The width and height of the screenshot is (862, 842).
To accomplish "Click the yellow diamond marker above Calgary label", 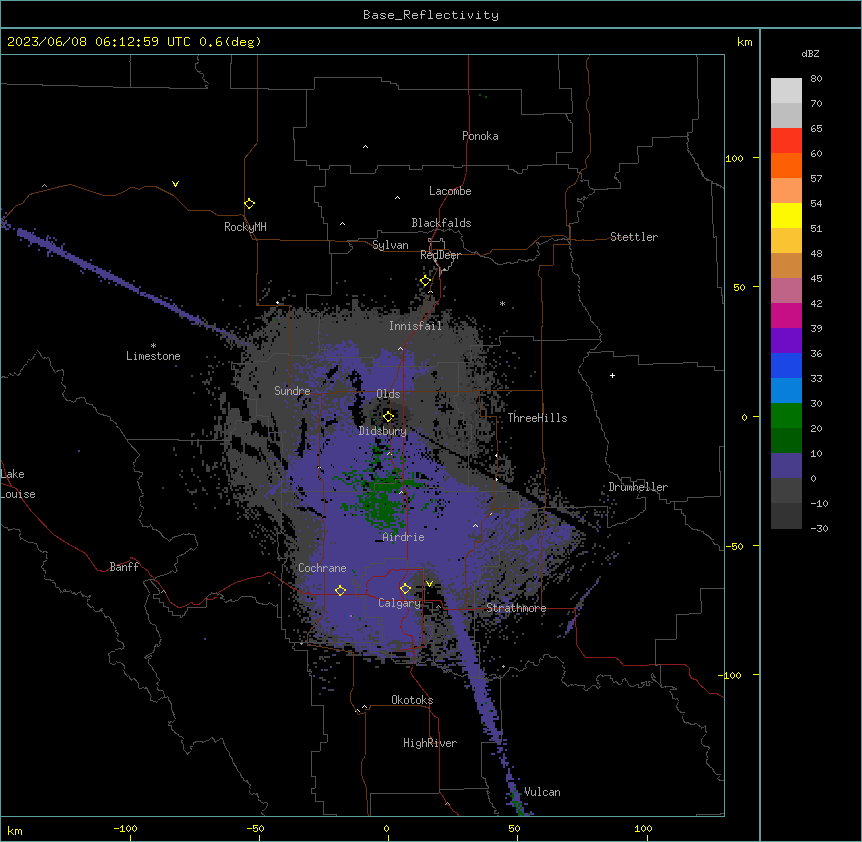I will [x=405, y=589].
